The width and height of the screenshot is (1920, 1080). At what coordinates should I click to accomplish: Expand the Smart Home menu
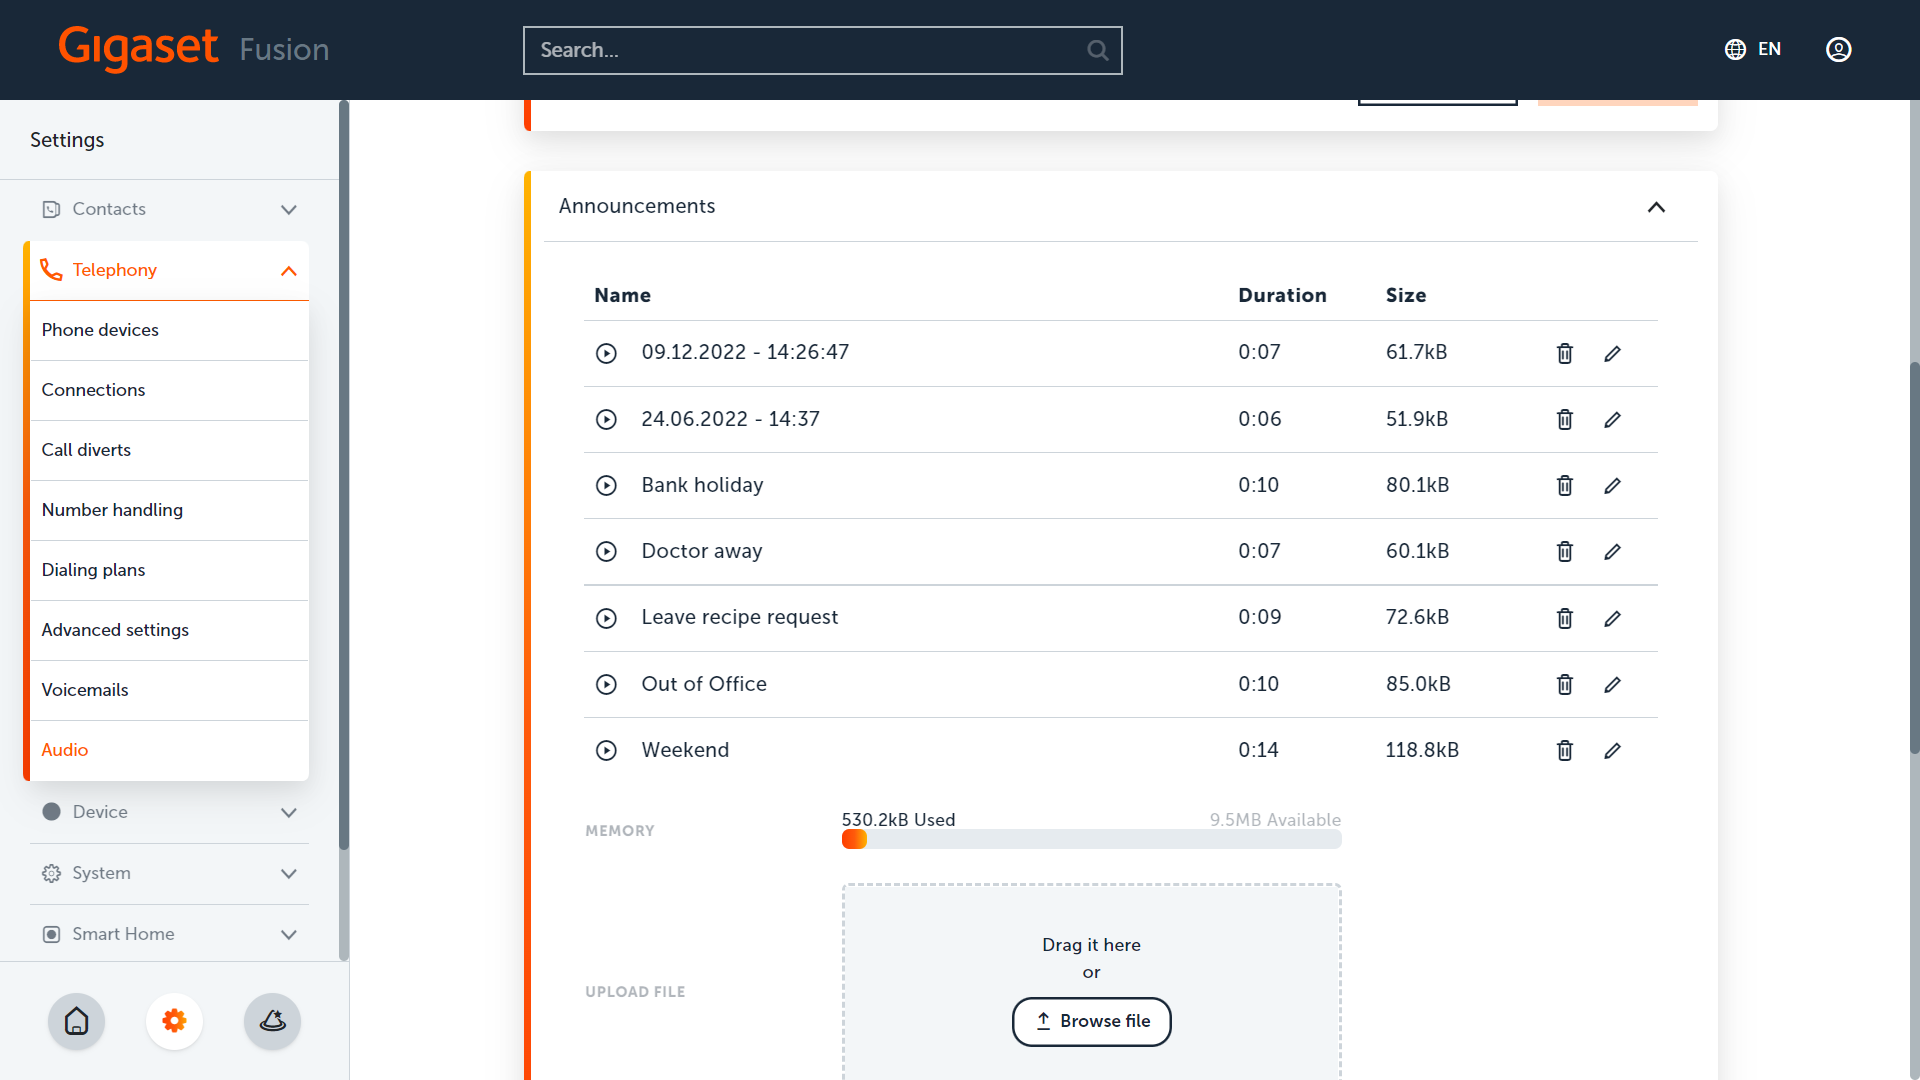coord(169,934)
